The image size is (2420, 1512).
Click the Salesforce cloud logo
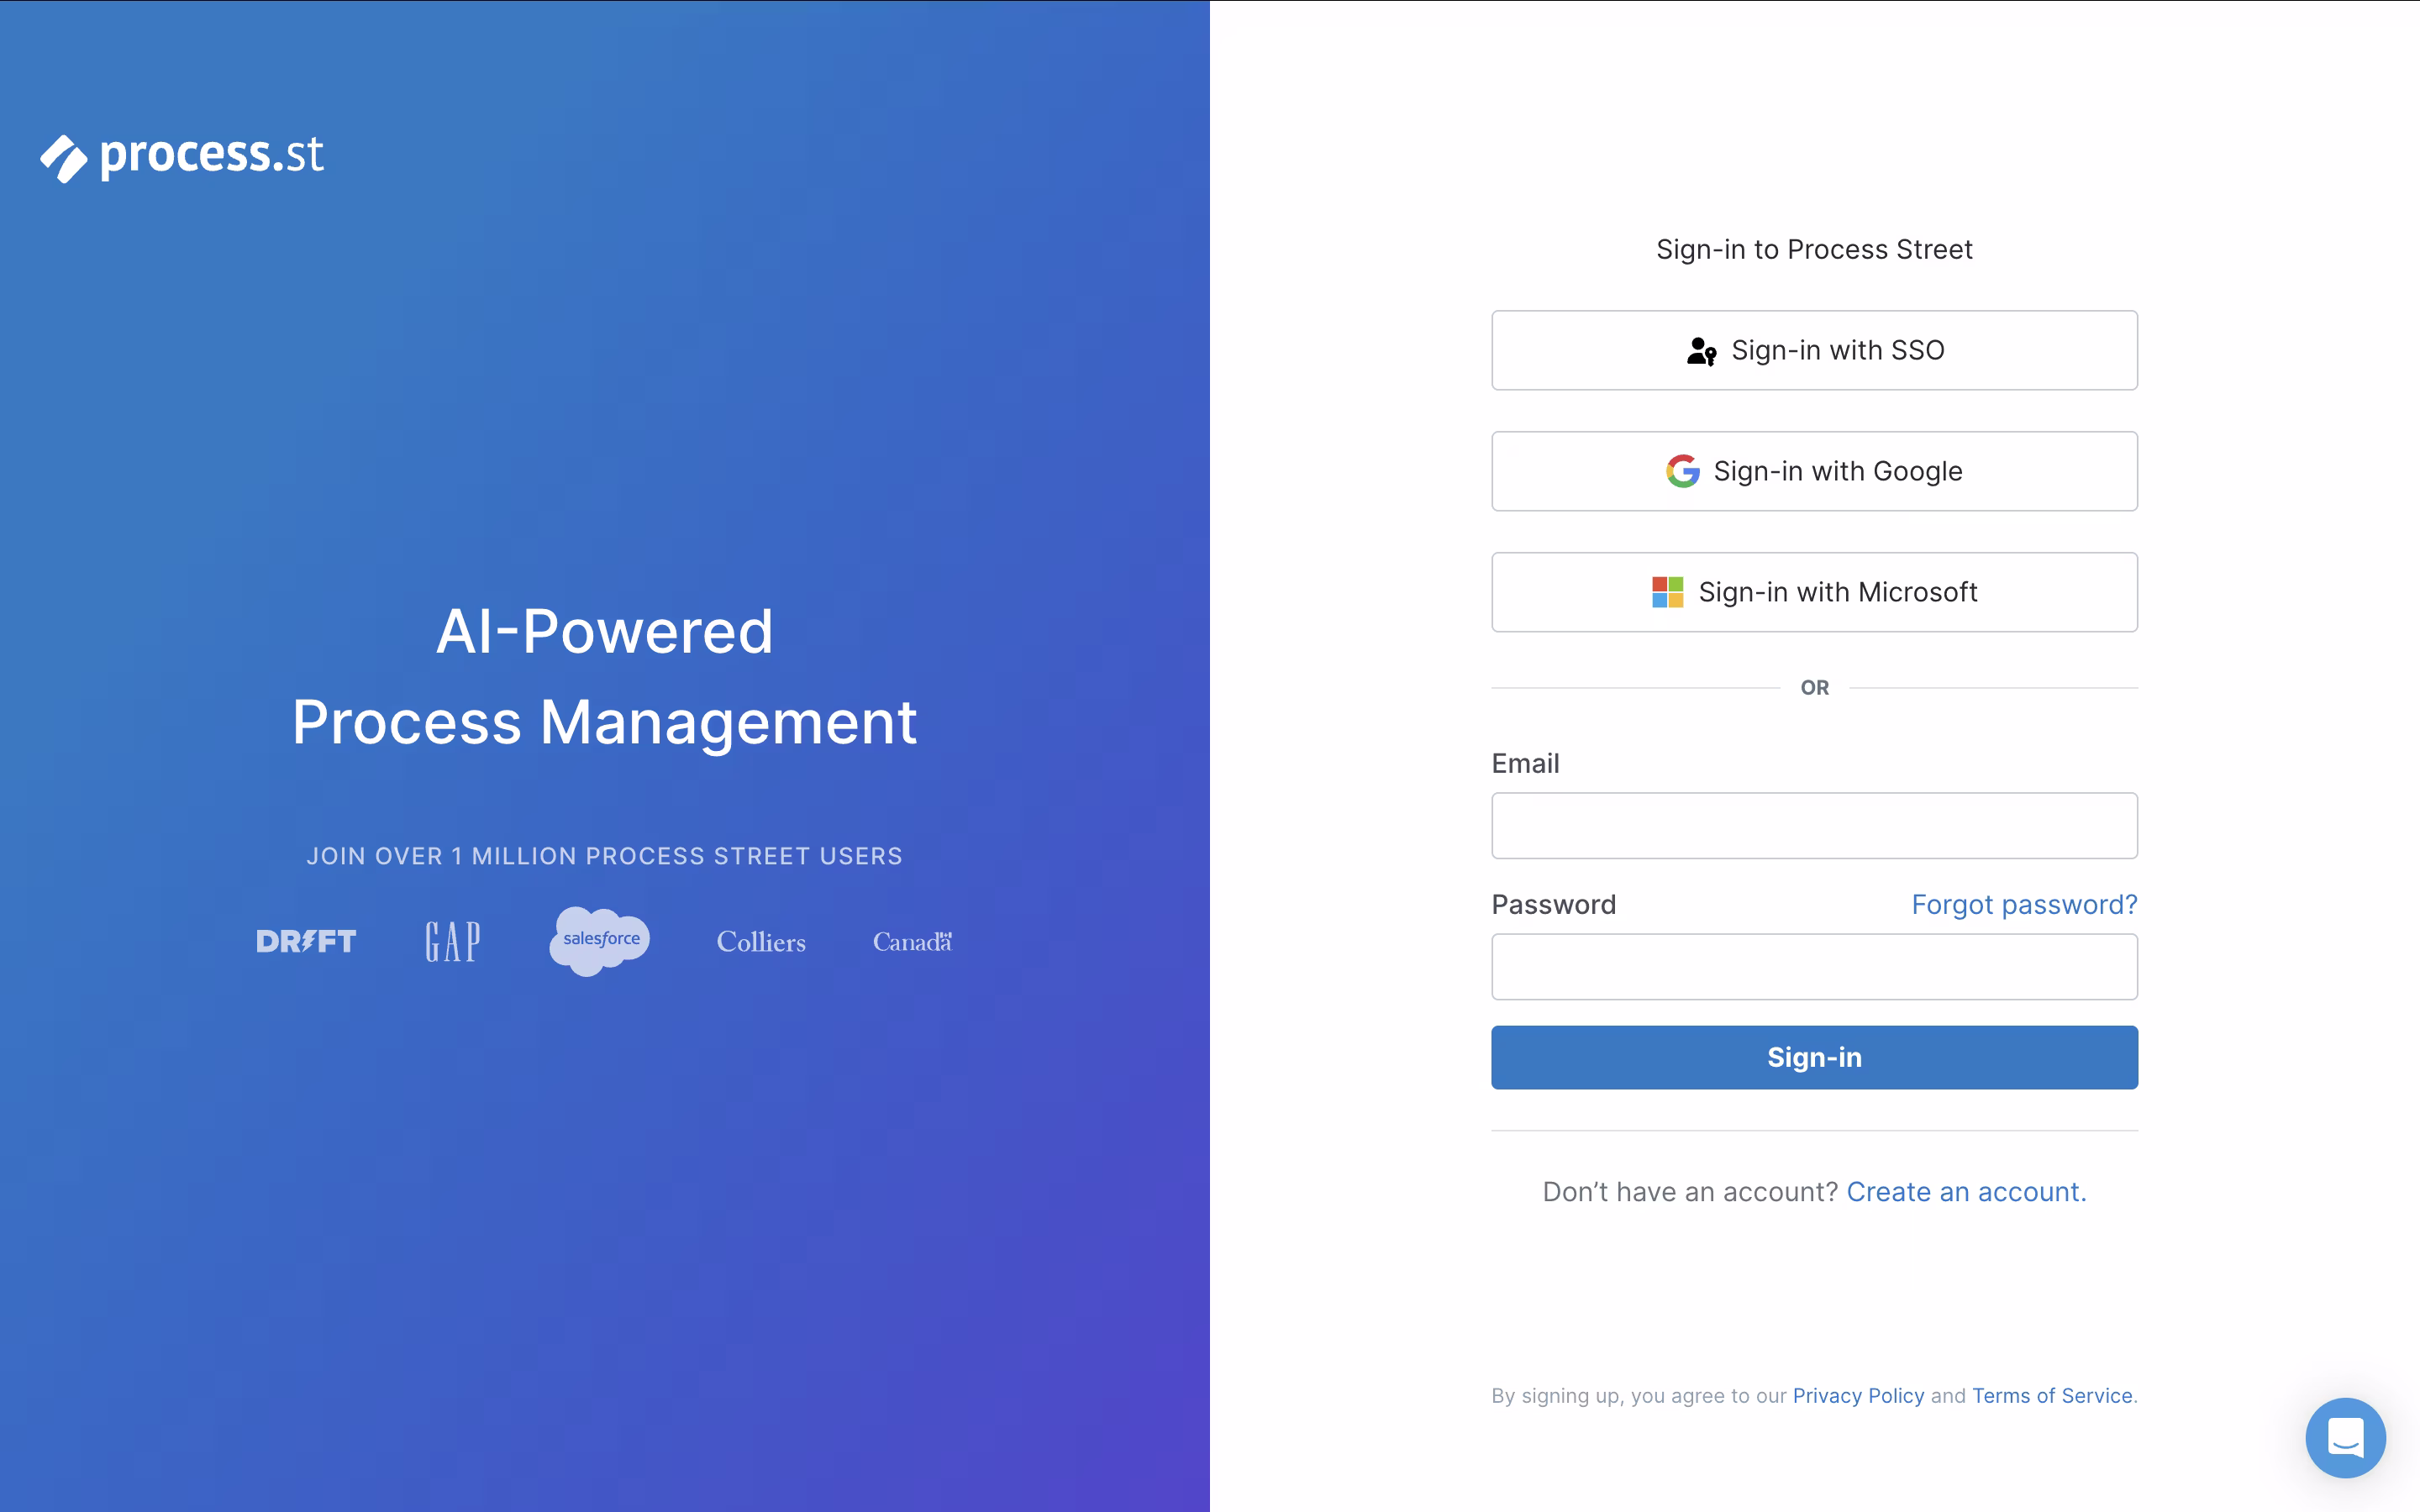[599, 940]
